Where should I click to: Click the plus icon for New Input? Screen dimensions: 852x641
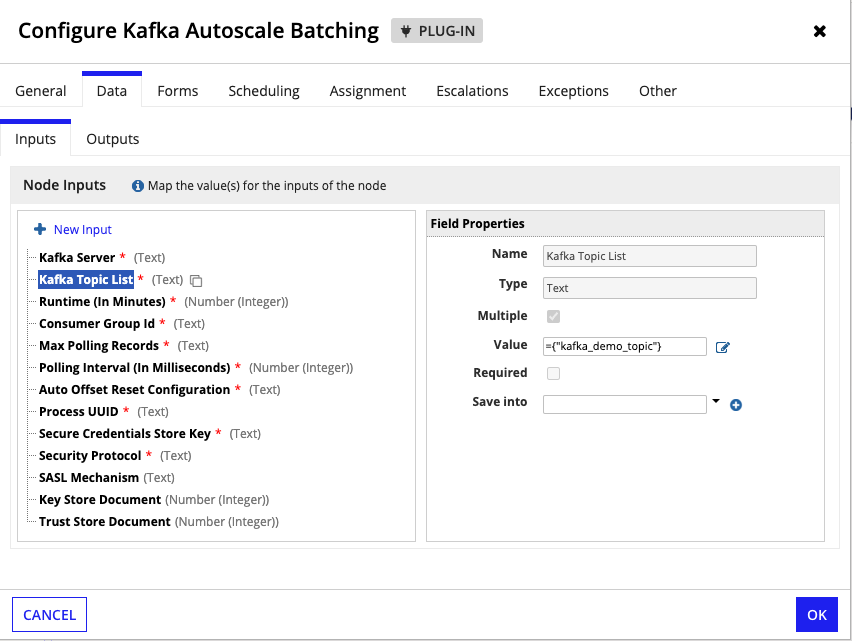pos(40,229)
